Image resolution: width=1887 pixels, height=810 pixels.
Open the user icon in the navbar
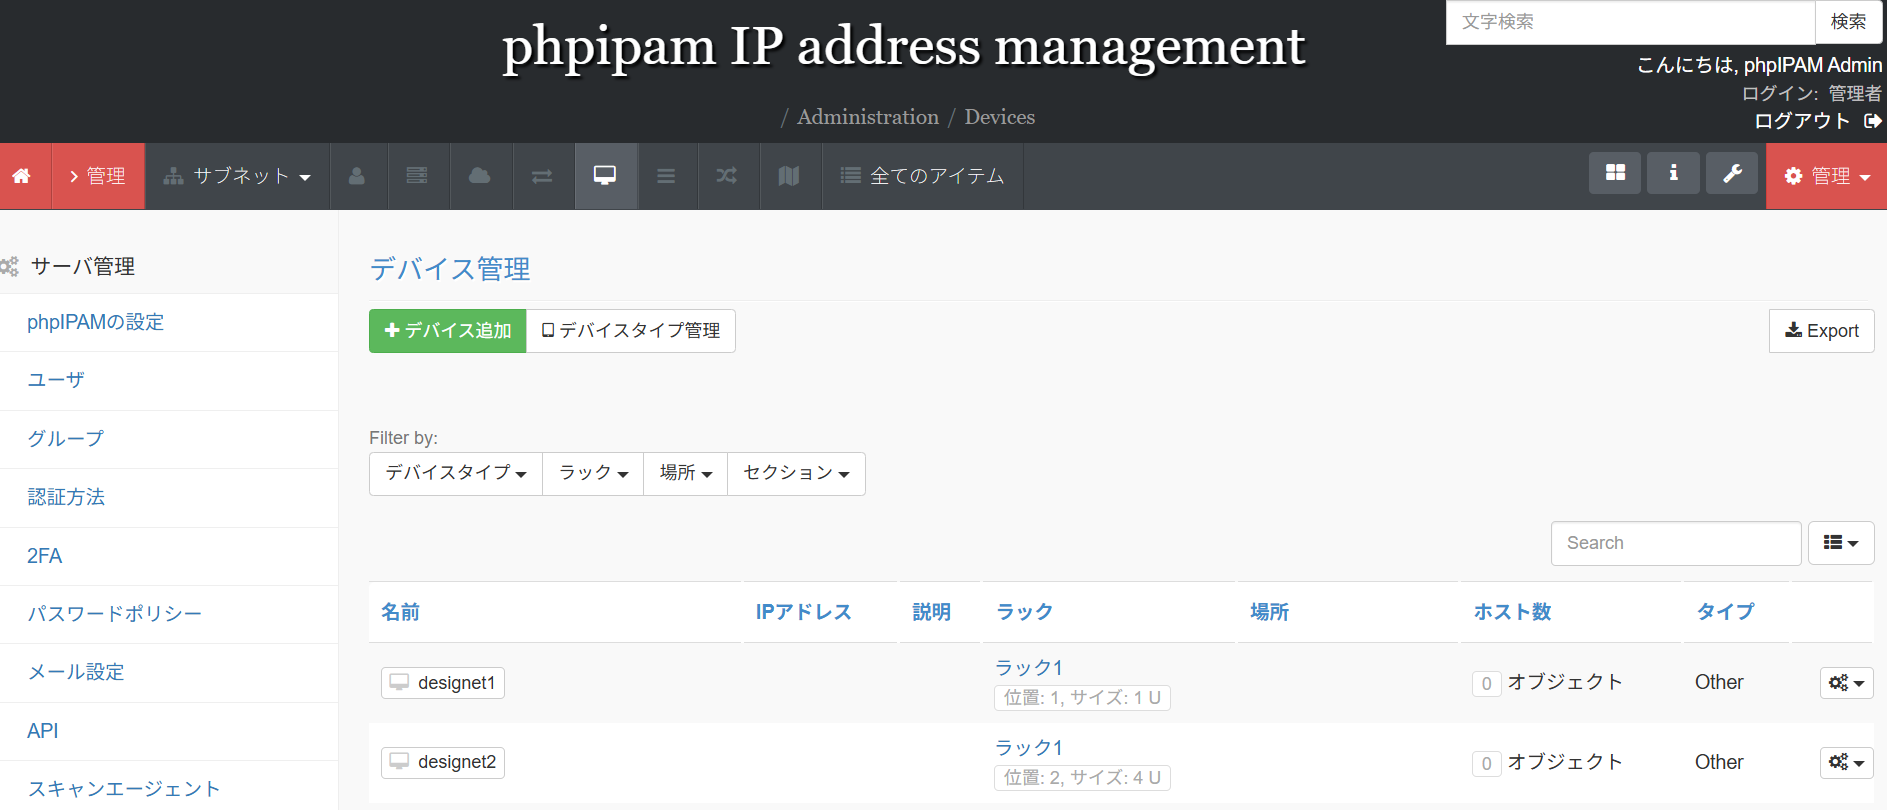point(357,176)
